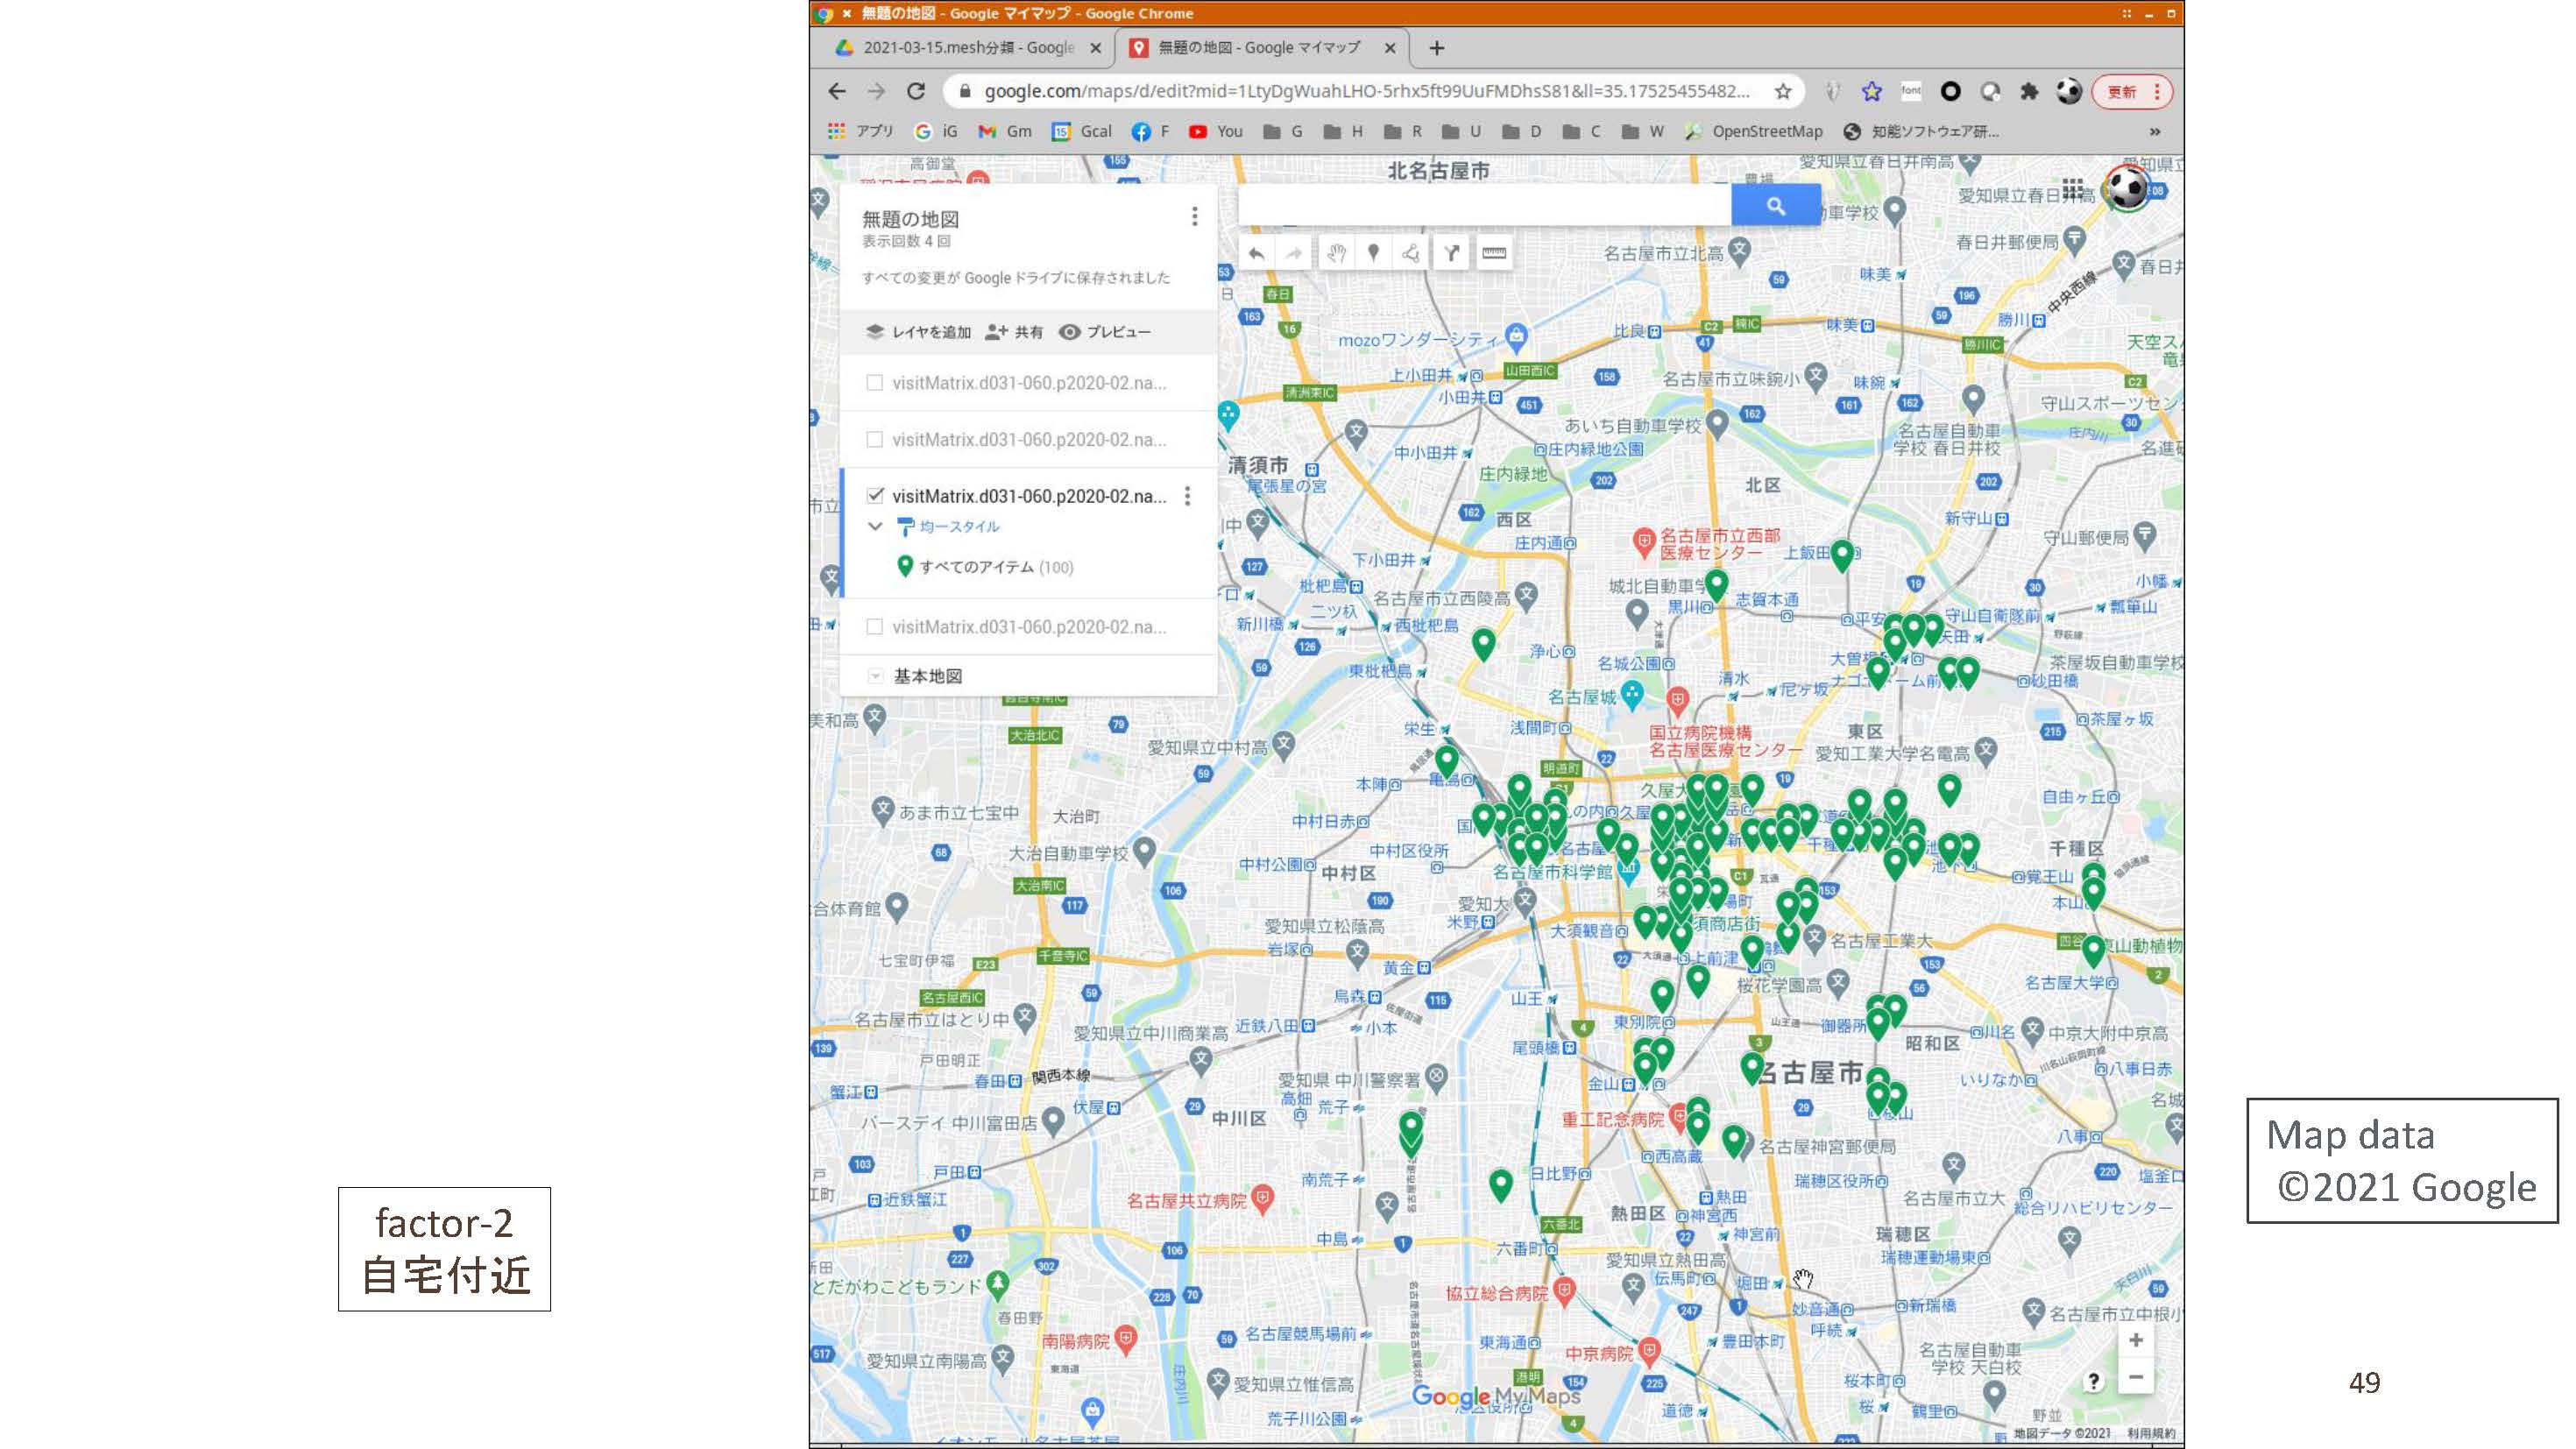Zoom in the map with plus
The image size is (2576, 1449).
click(x=2135, y=1340)
